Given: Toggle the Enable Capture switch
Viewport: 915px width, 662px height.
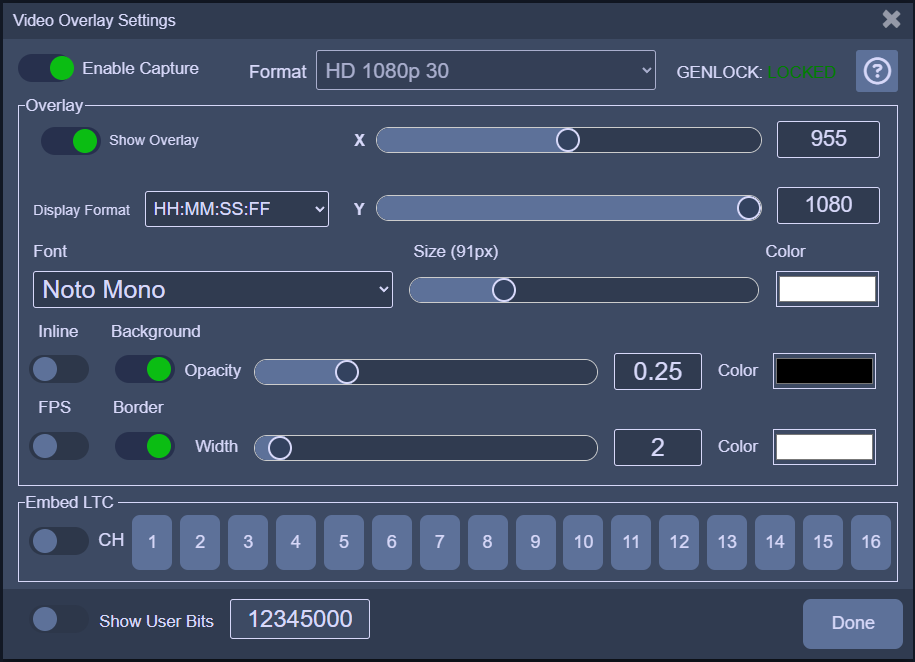Looking at the screenshot, I should tap(47, 68).
